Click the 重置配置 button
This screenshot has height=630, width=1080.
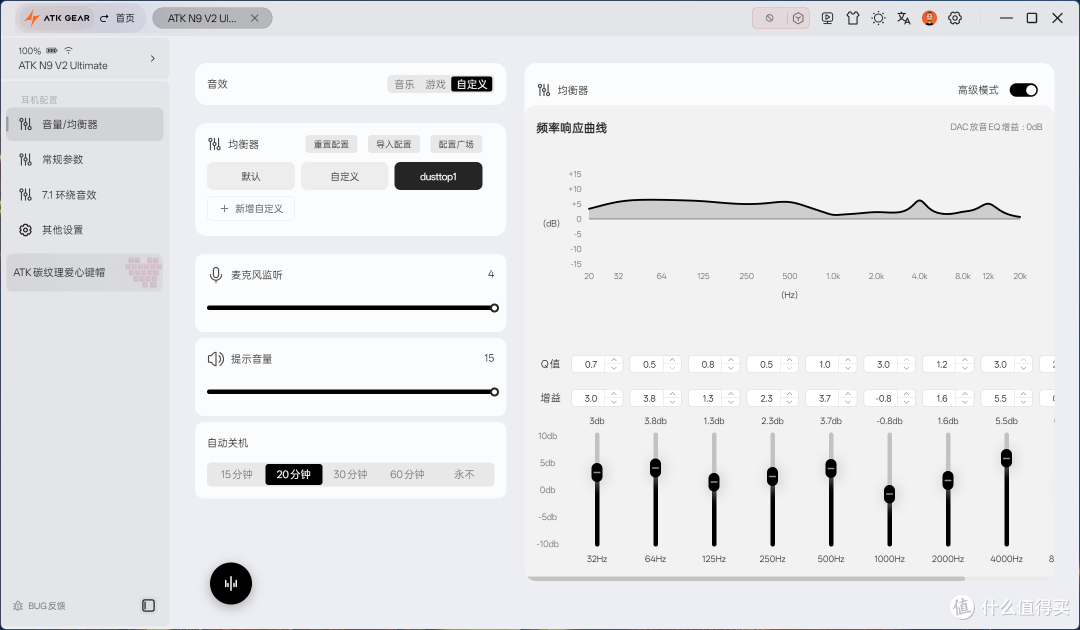(x=331, y=144)
